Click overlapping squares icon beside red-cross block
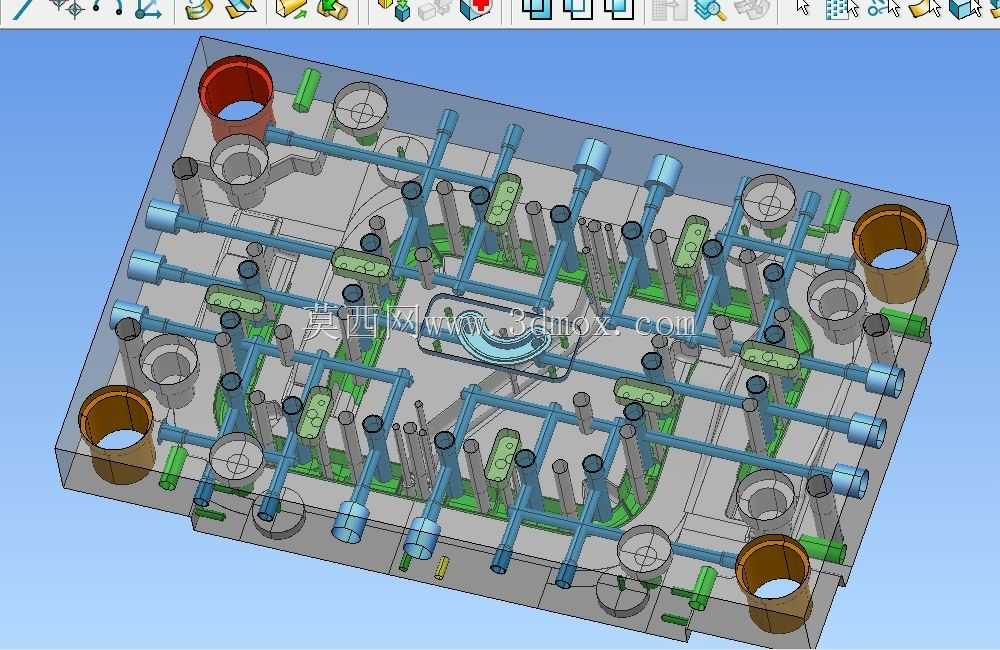 536,8
